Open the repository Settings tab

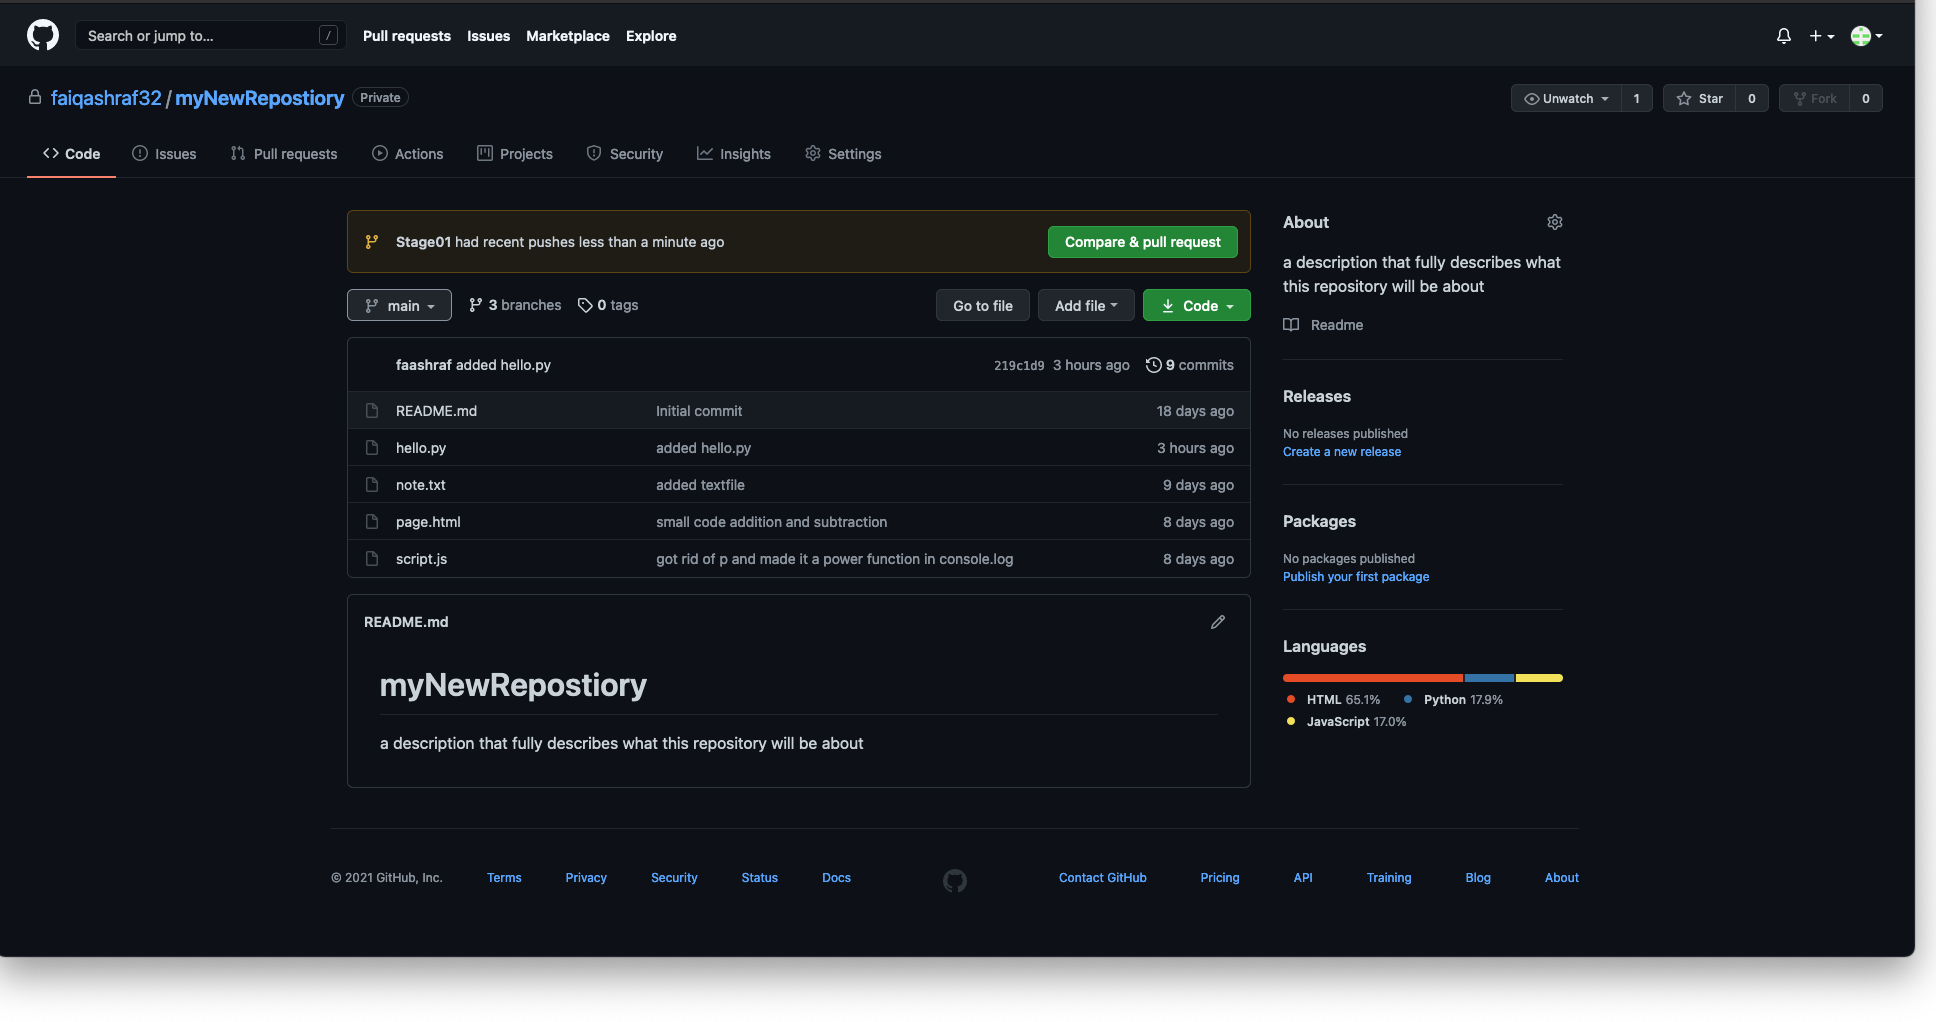pyautogui.click(x=843, y=154)
